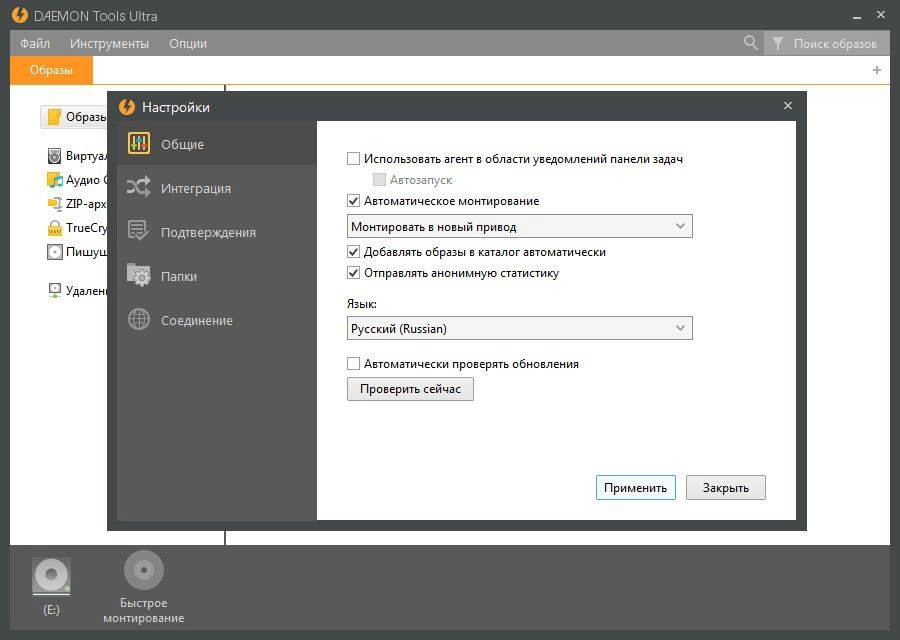Click the Проверить сейчас button
The height and width of the screenshot is (640, 900).
[x=410, y=389]
